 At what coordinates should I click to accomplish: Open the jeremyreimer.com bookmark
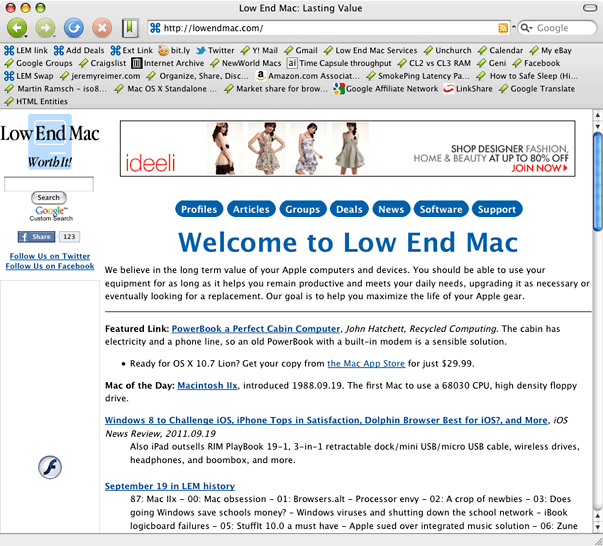pyautogui.click(x=100, y=76)
